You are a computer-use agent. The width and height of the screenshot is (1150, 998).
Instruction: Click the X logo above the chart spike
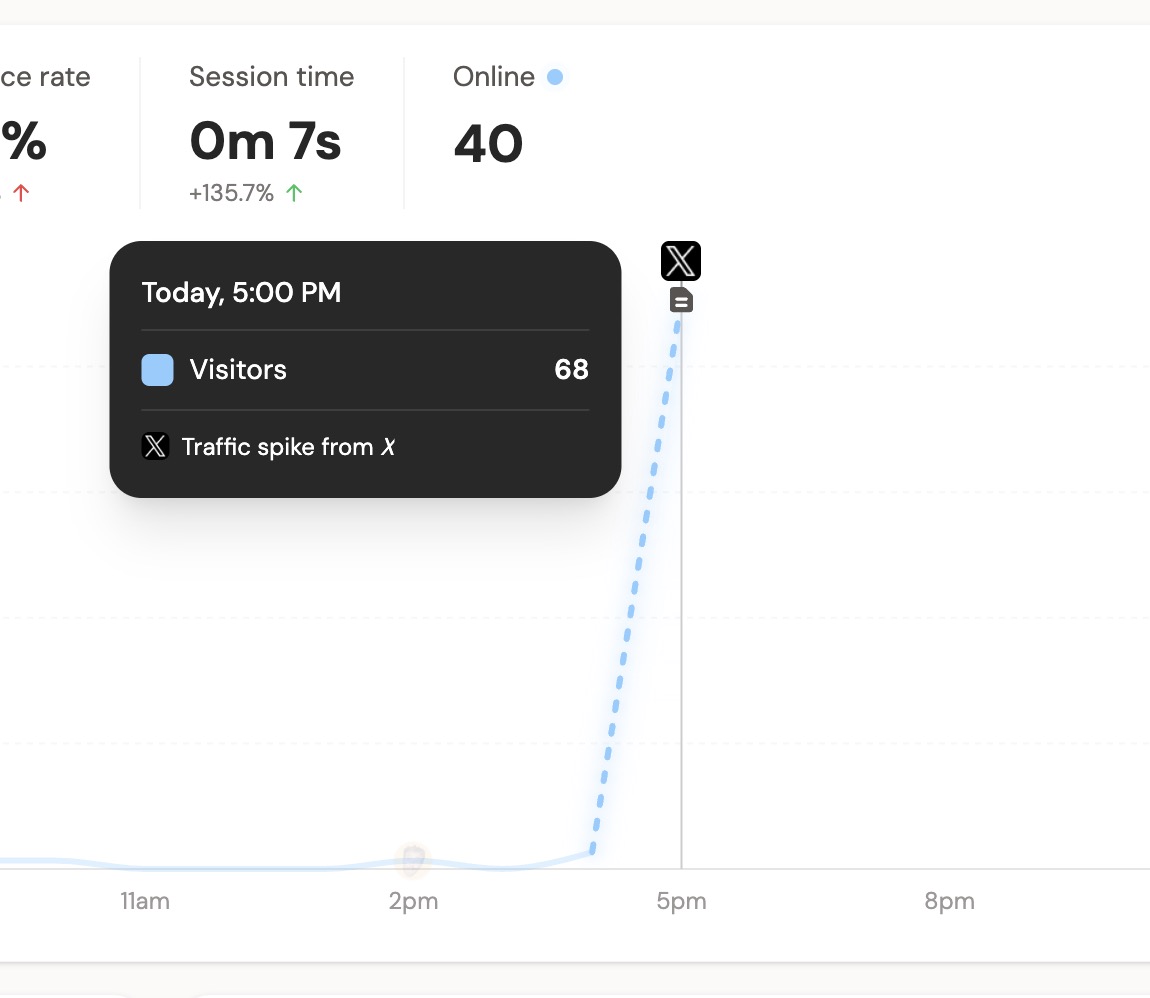(x=681, y=261)
